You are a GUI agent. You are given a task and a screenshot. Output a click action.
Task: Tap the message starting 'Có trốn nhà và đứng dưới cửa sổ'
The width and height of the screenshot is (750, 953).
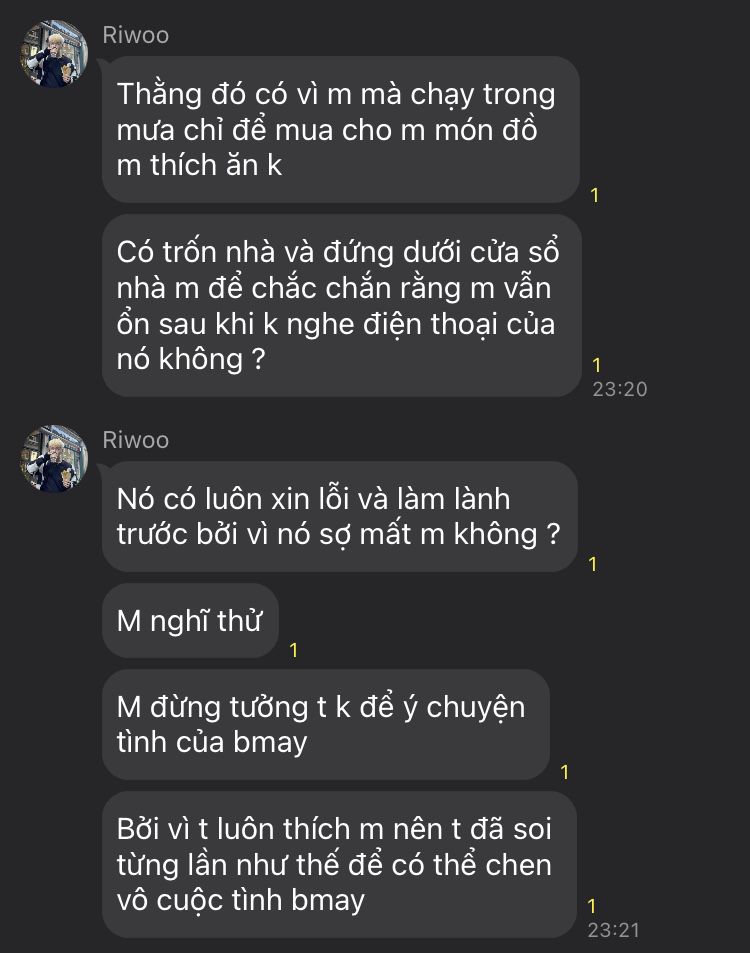[x=342, y=305]
